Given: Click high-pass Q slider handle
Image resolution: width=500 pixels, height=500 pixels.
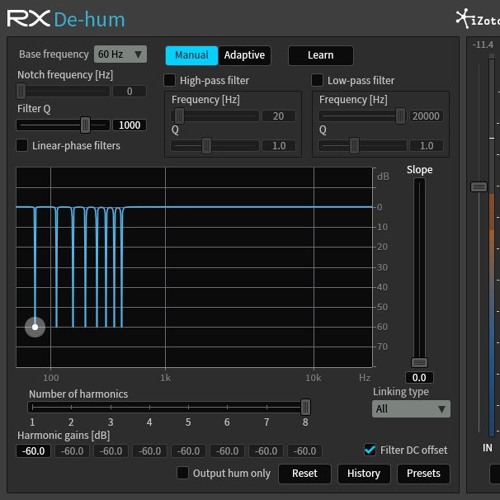Looking at the screenshot, I should tap(206, 146).
